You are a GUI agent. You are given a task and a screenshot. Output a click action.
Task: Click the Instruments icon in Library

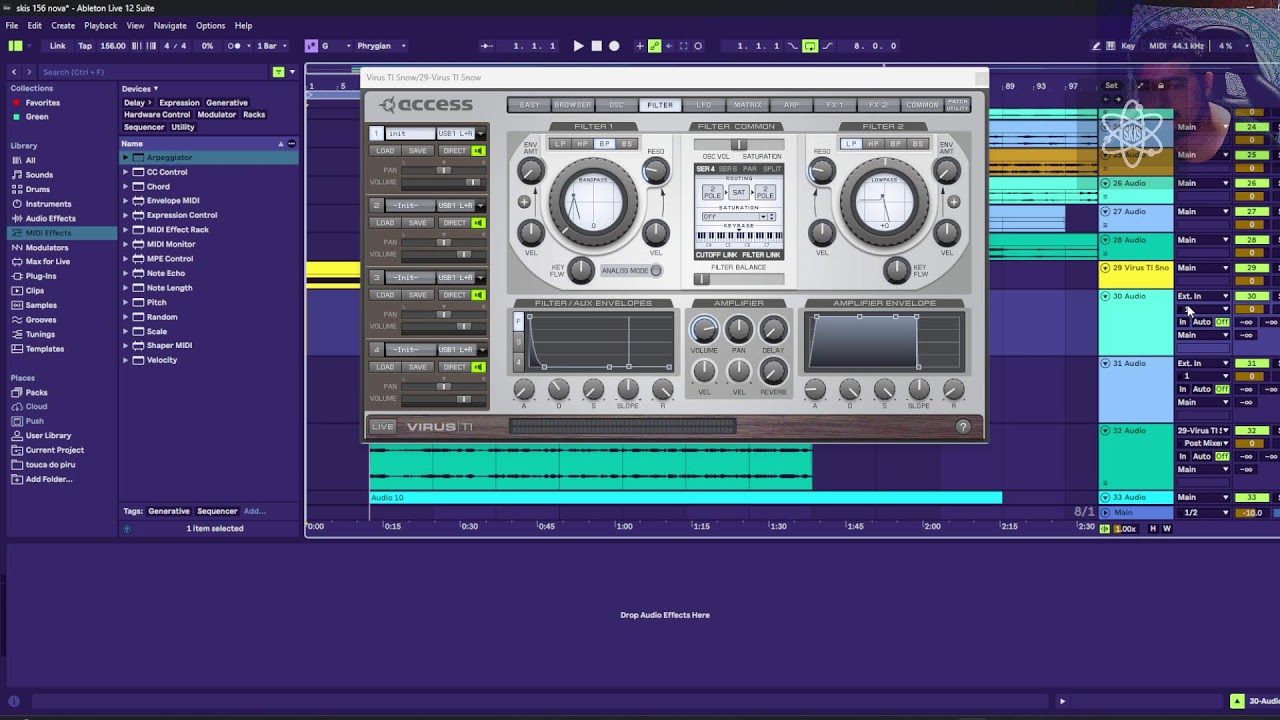tap(17, 204)
